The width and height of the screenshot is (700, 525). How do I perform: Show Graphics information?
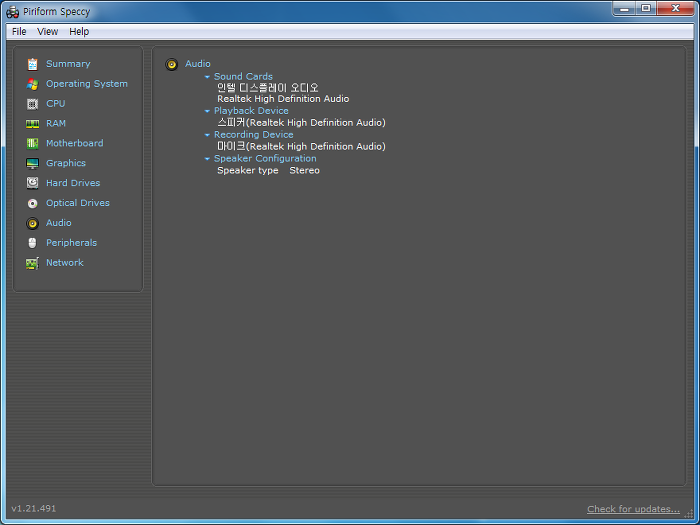click(x=66, y=163)
